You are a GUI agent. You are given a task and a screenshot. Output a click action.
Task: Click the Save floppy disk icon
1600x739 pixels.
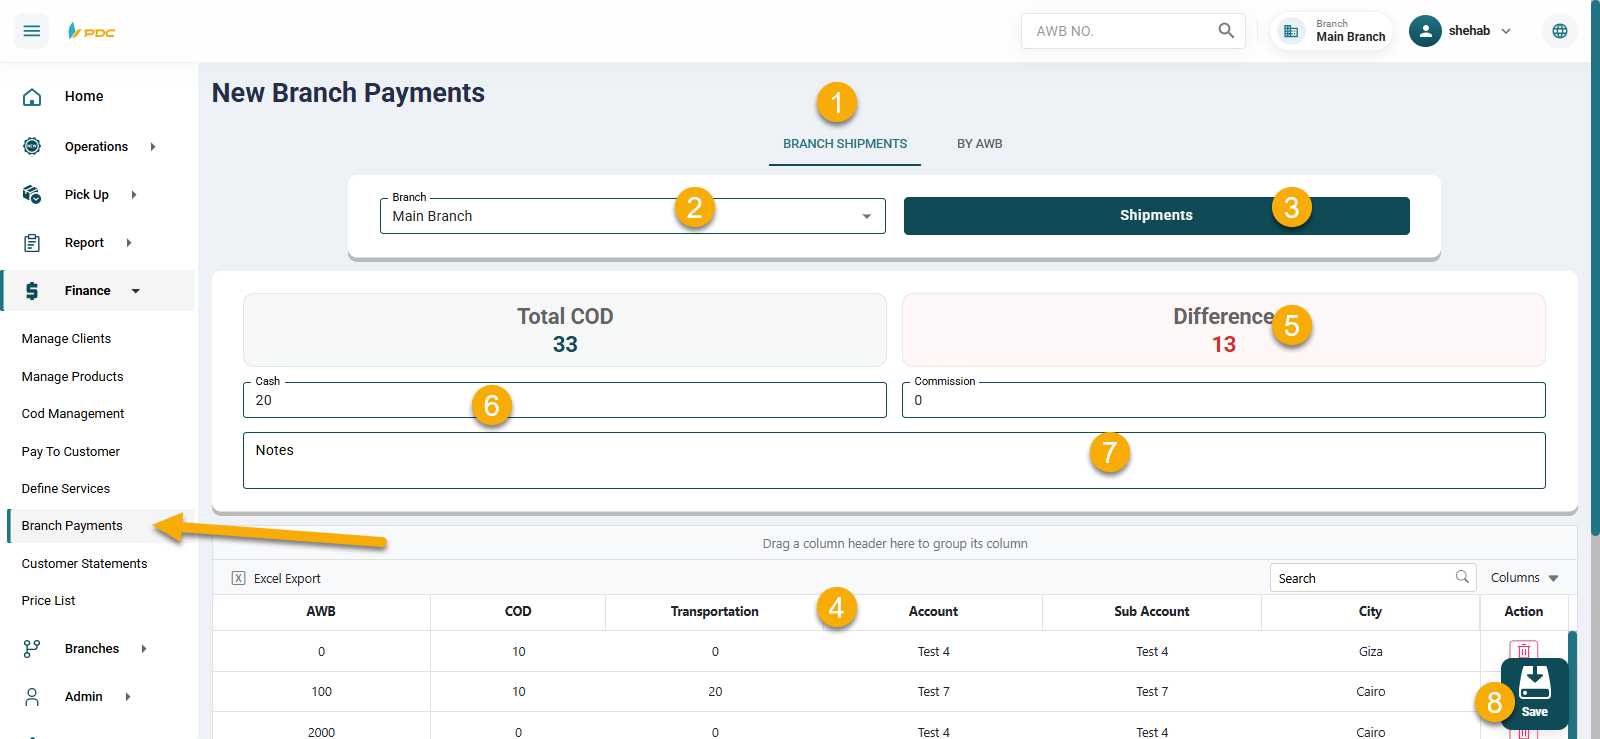(x=1534, y=682)
